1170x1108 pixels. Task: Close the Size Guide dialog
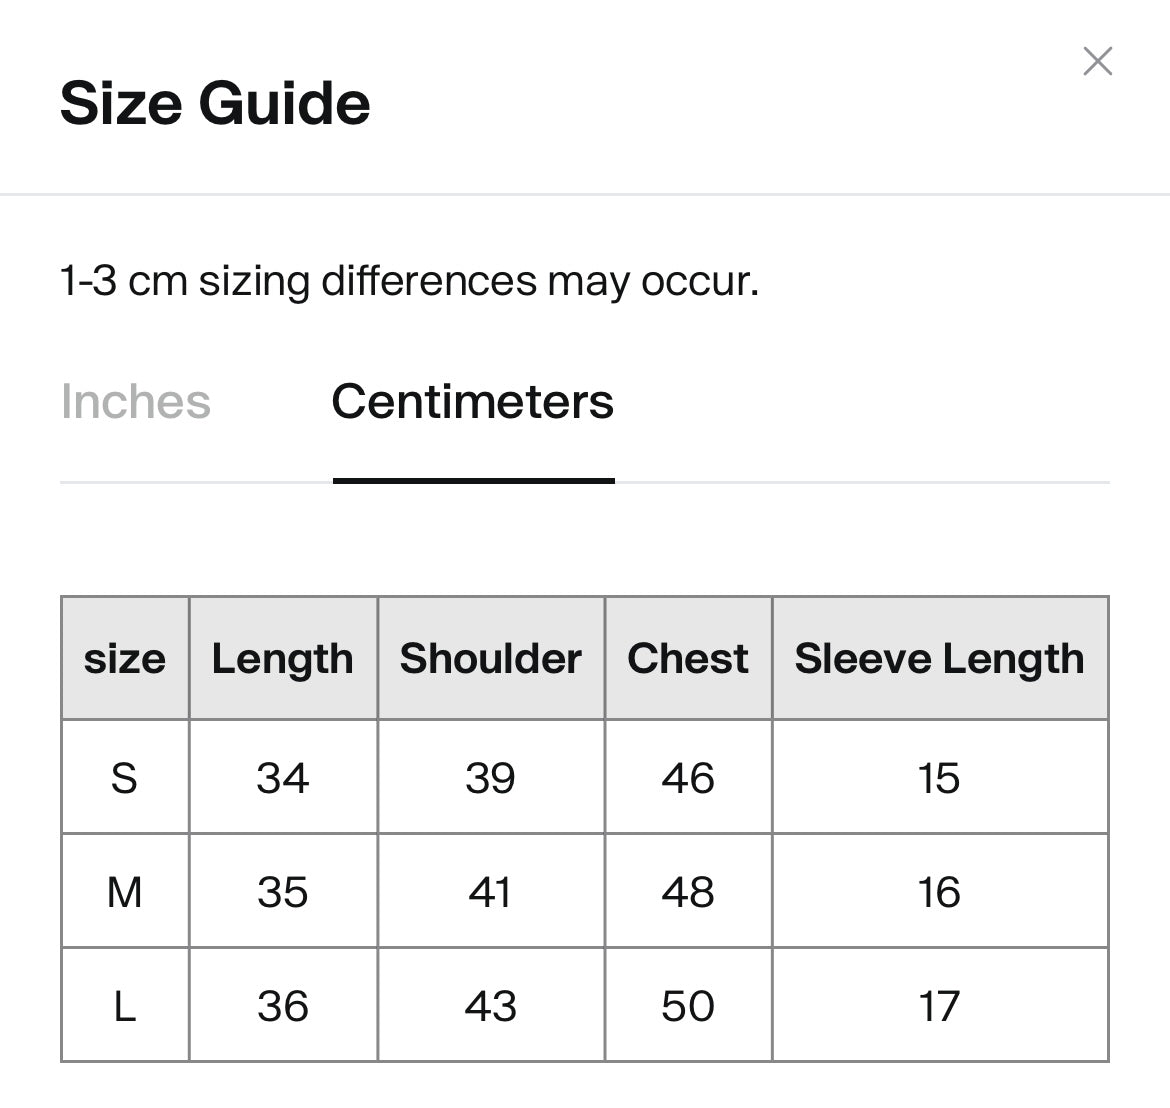(1097, 61)
